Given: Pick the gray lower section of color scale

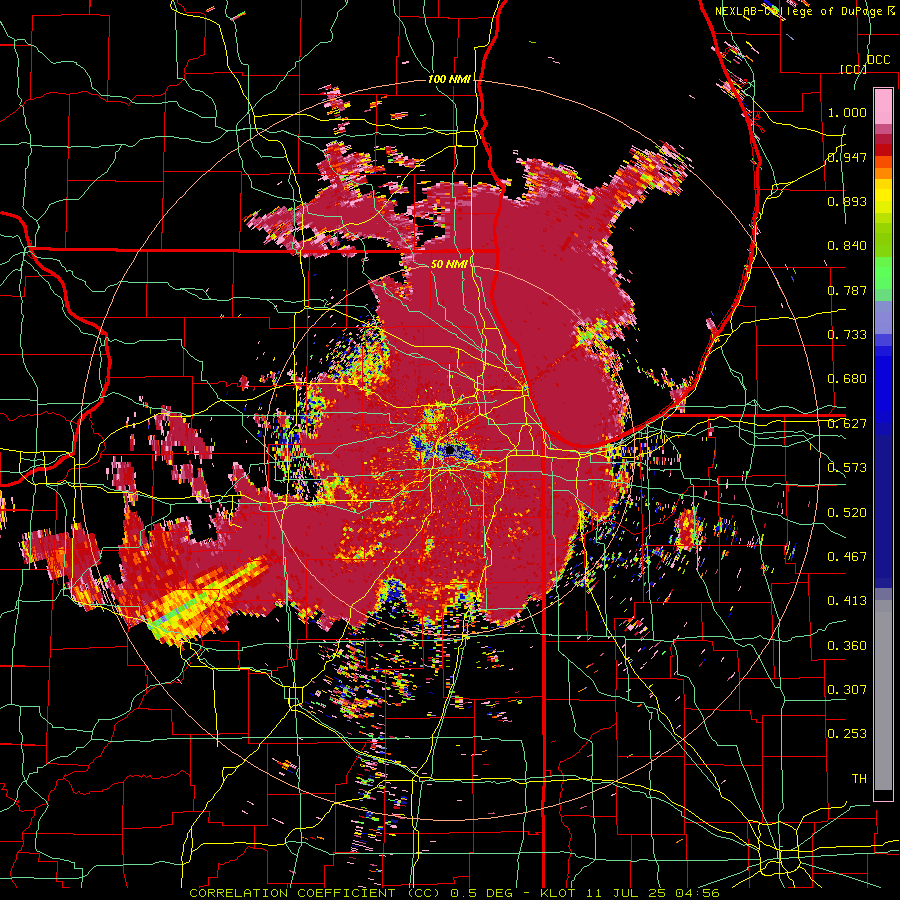Looking at the screenshot, I should coord(883,695).
